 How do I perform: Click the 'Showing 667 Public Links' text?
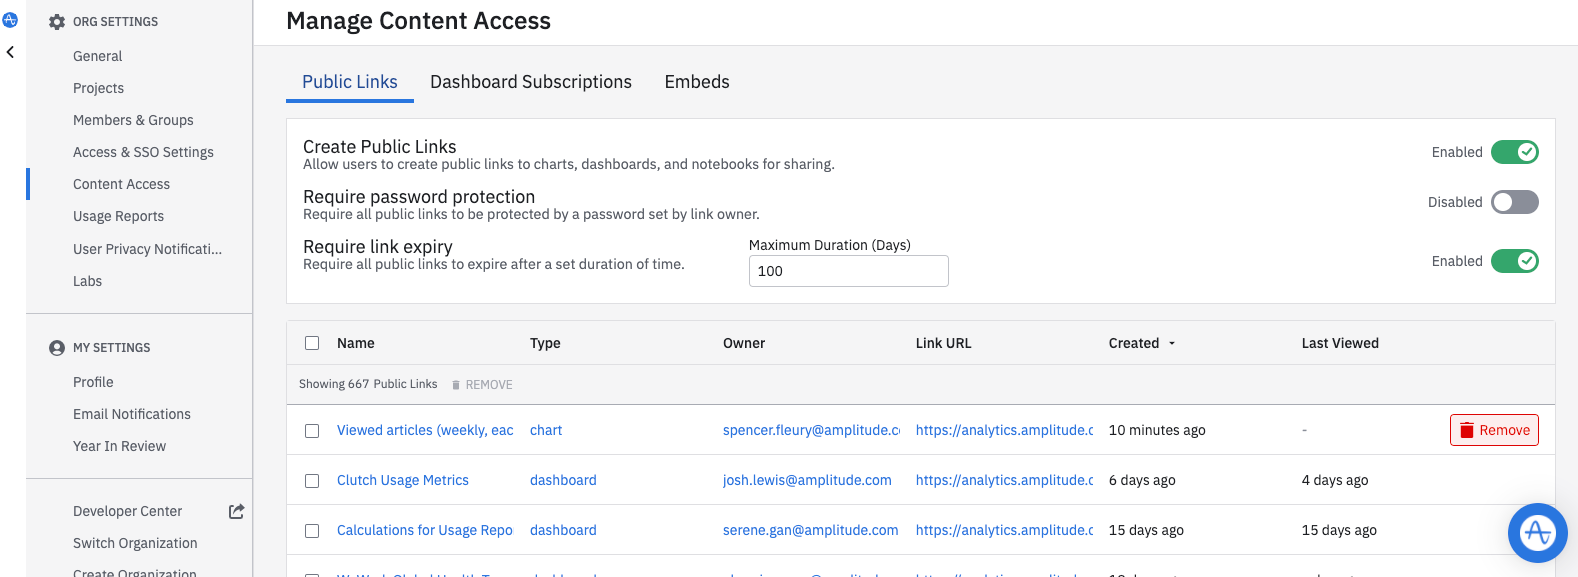[368, 384]
